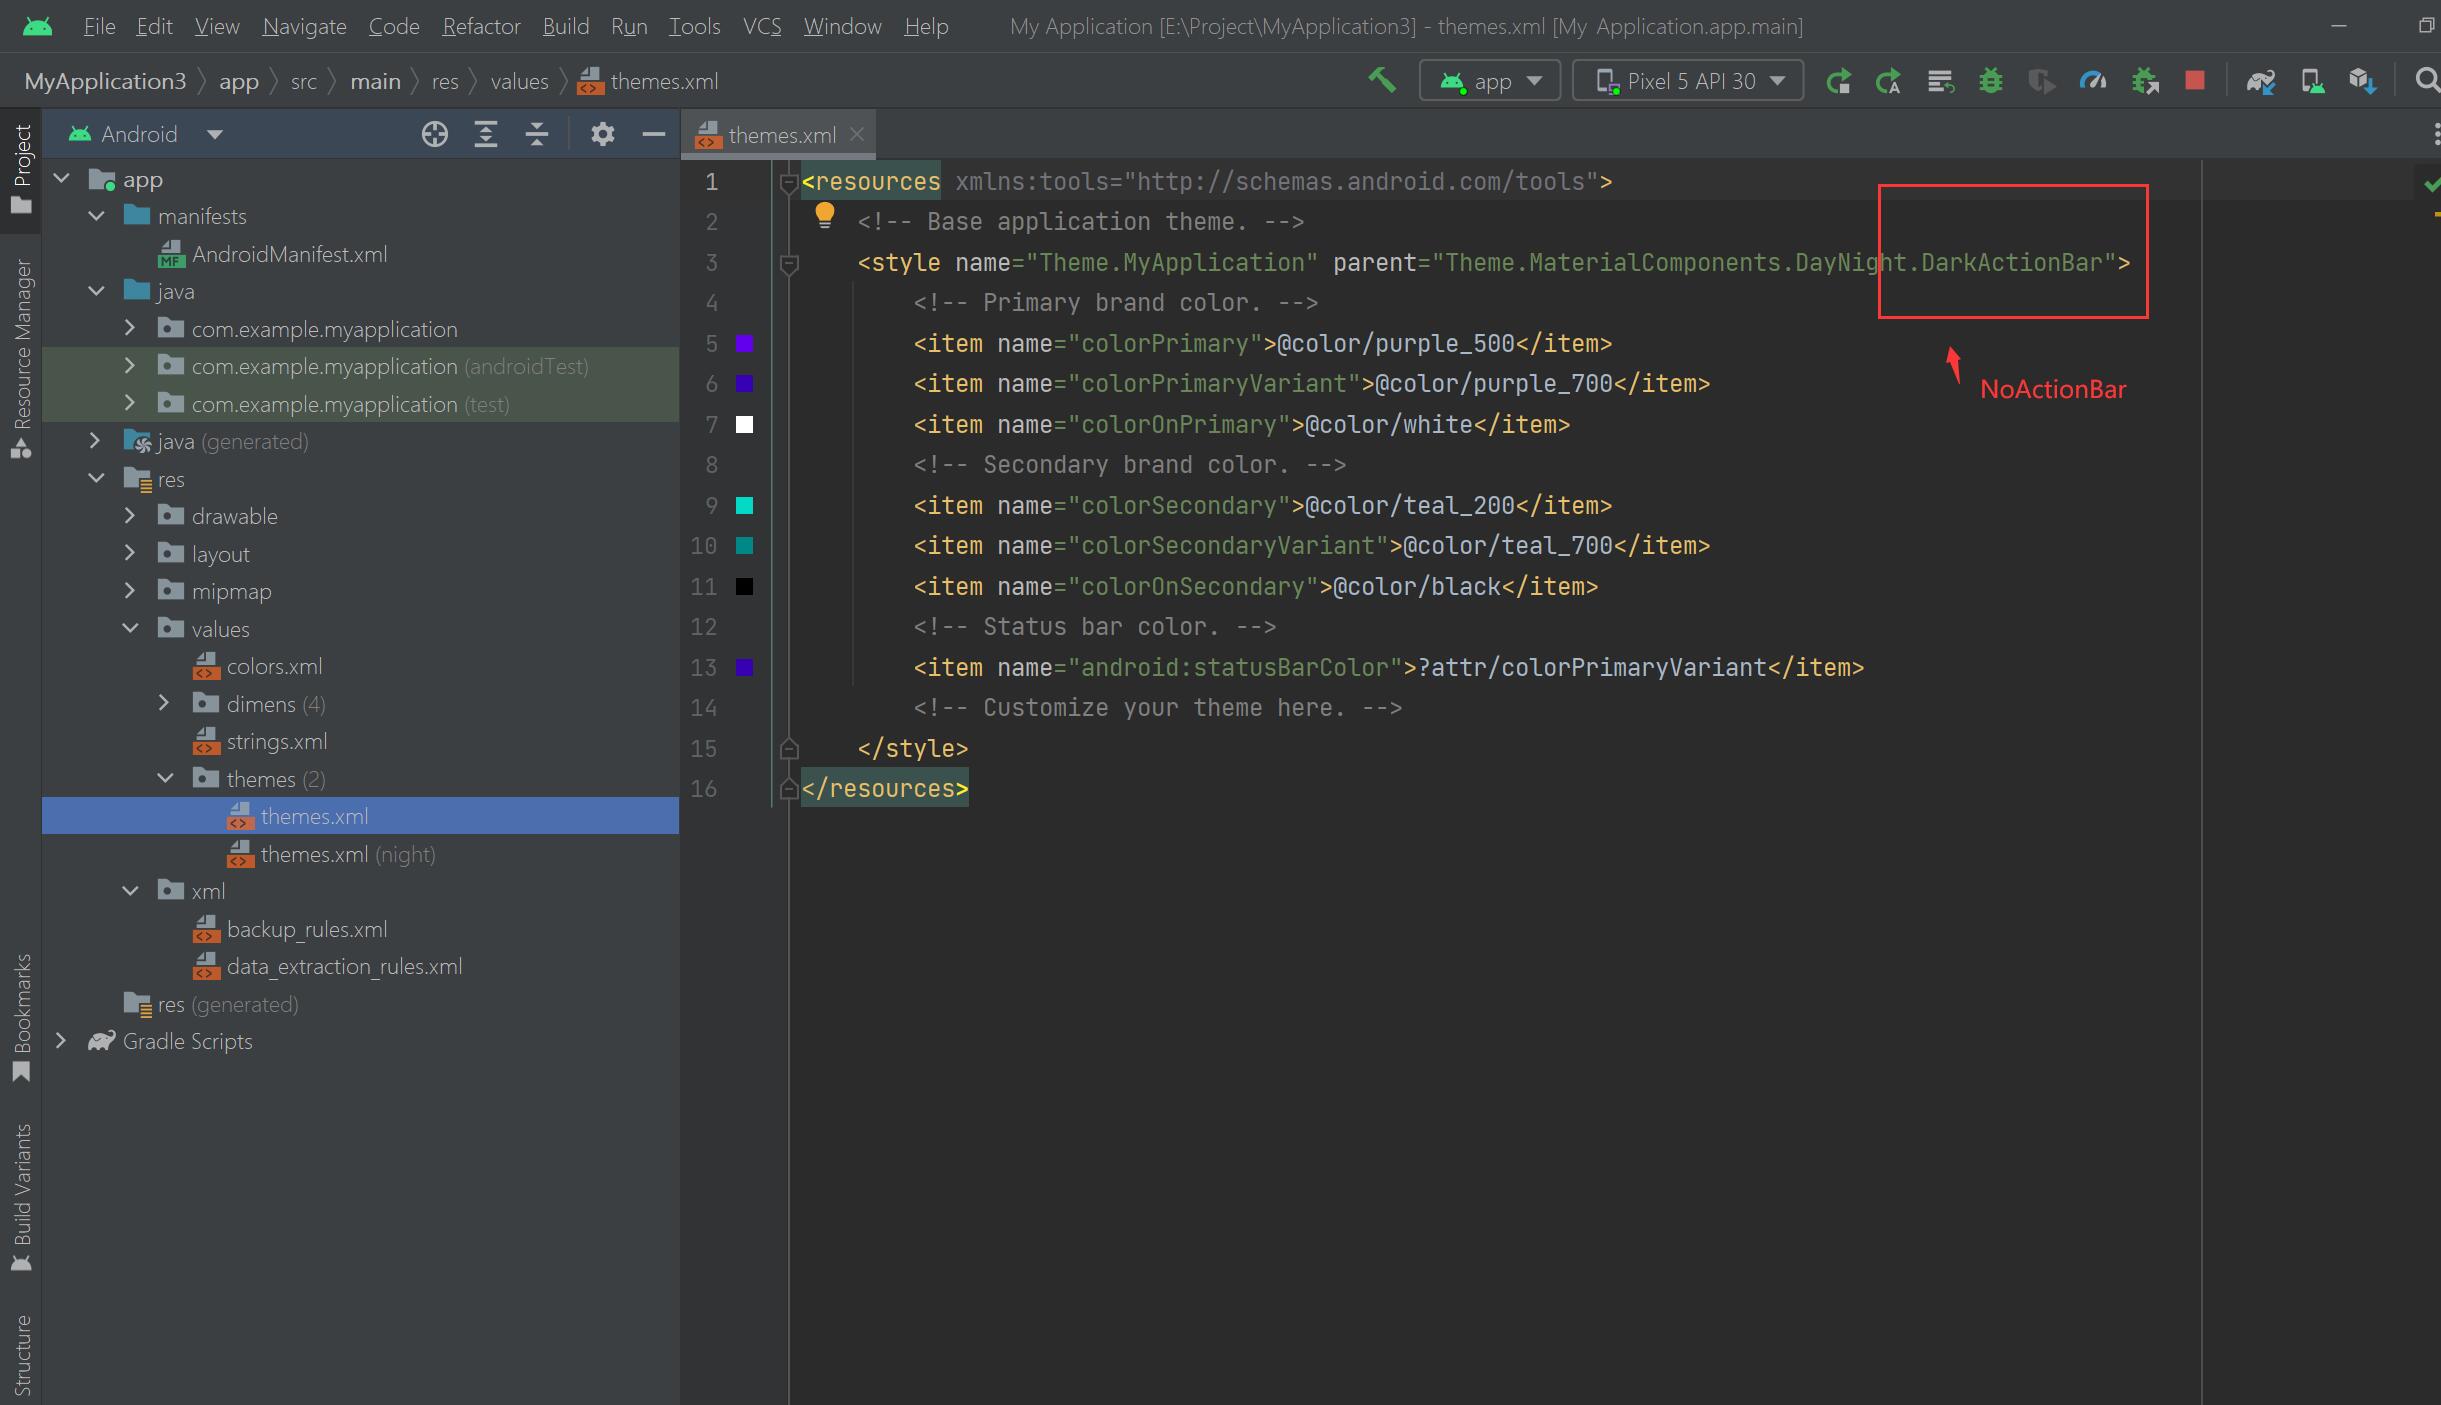Open SDK Manager cube icon

point(2362,81)
